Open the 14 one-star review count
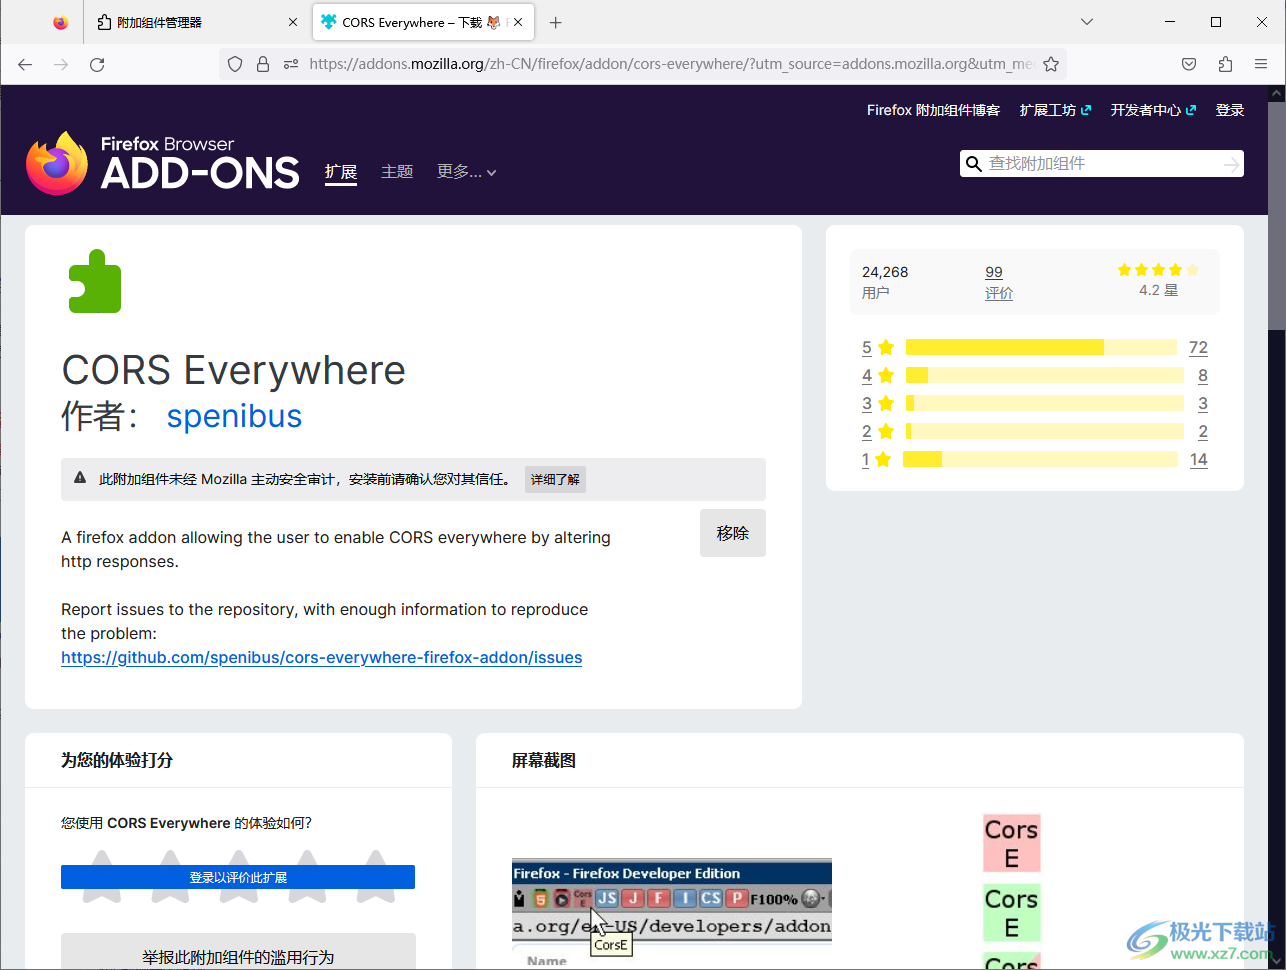The height and width of the screenshot is (970, 1286). [1198, 460]
